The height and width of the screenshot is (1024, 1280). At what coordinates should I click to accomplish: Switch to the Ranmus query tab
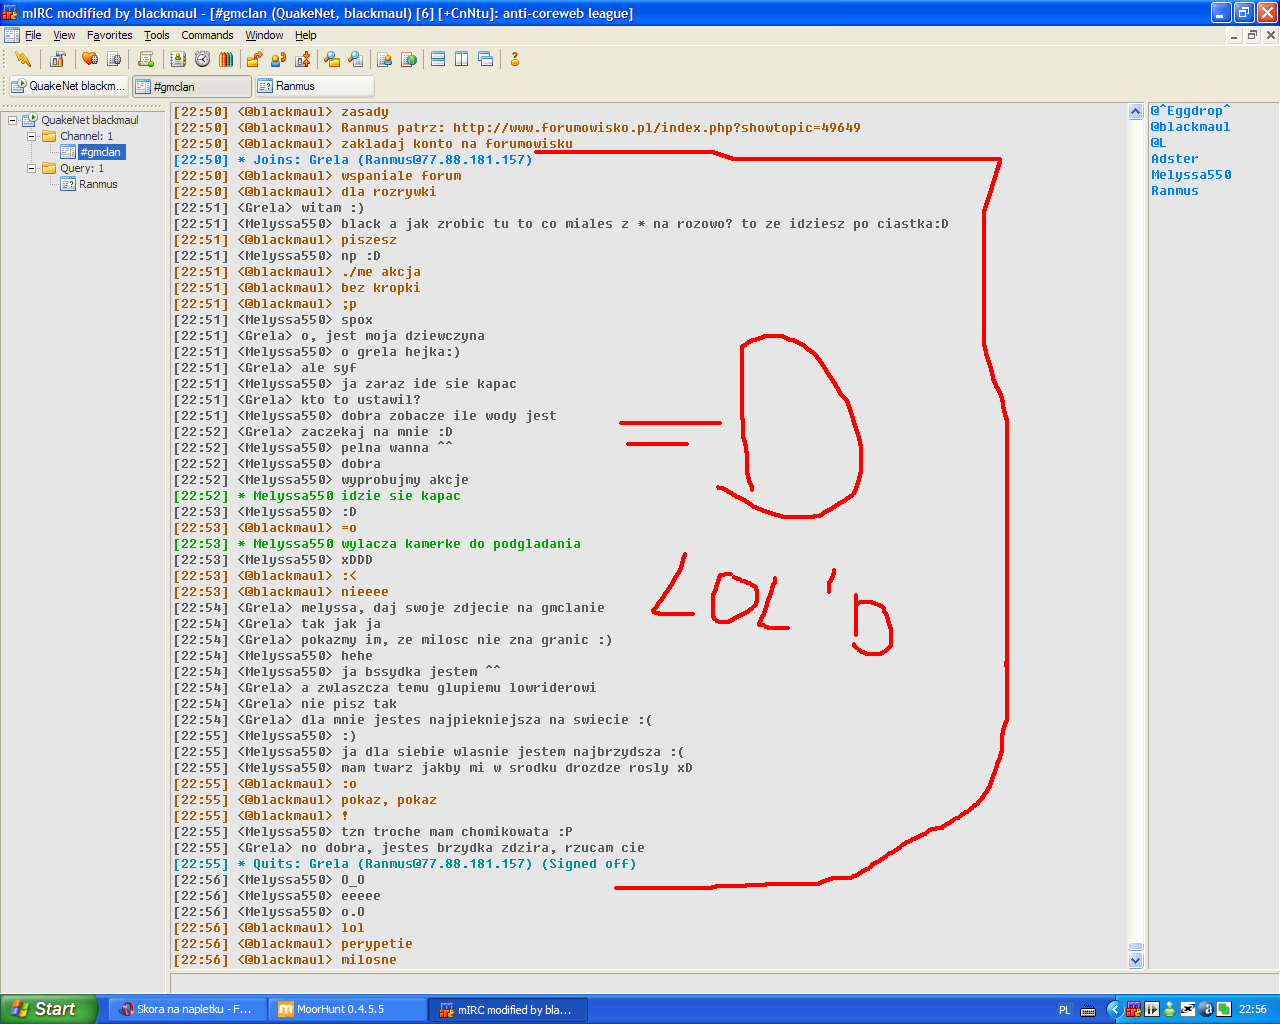coord(314,86)
